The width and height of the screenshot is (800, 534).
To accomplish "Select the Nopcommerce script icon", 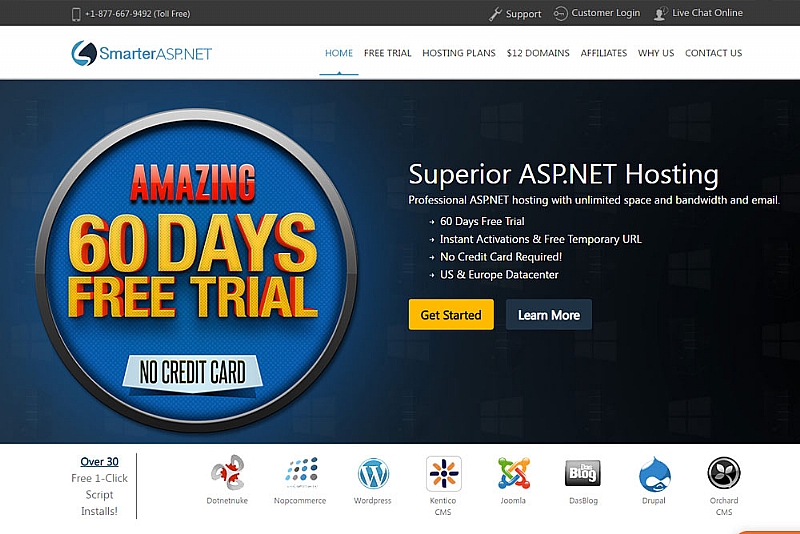I will pyautogui.click(x=301, y=472).
